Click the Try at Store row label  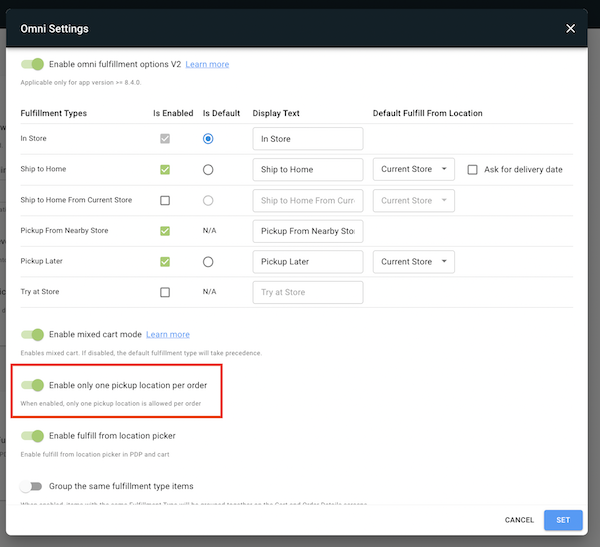(x=40, y=292)
